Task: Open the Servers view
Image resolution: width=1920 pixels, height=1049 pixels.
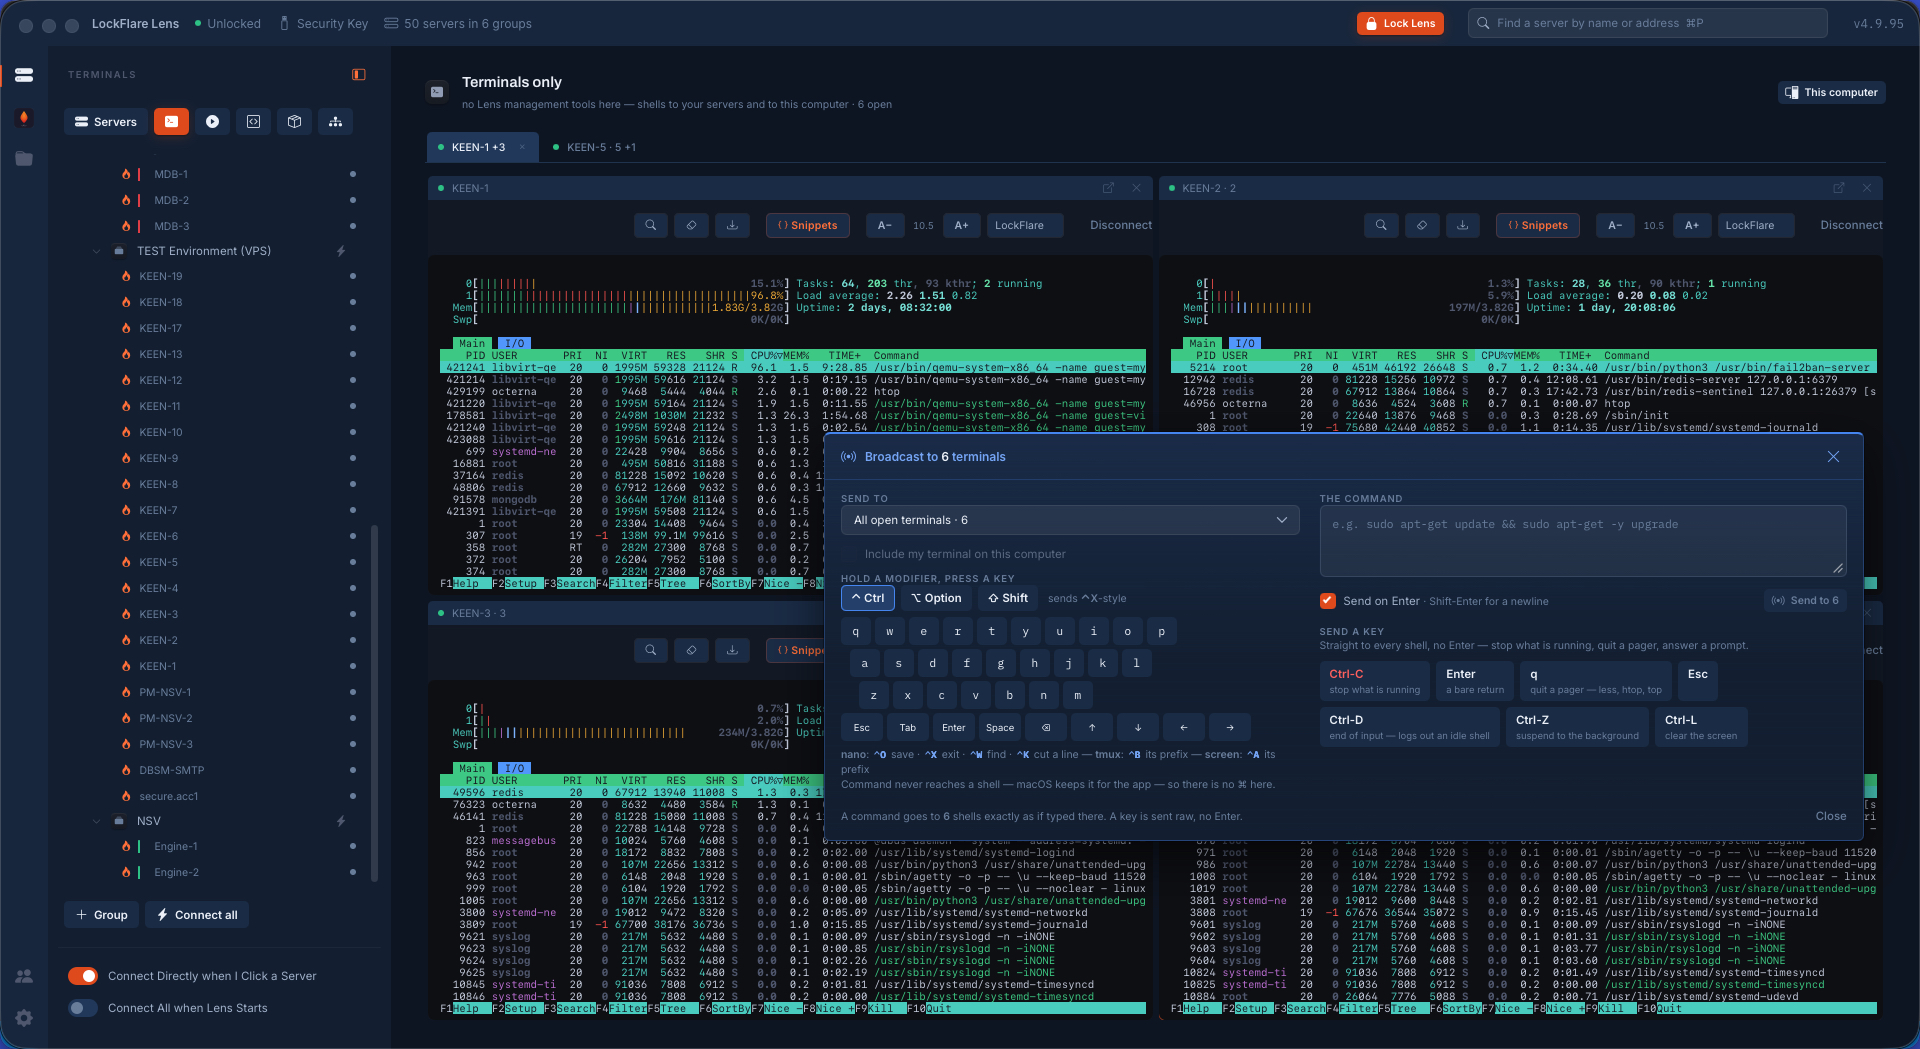Action: 106,122
